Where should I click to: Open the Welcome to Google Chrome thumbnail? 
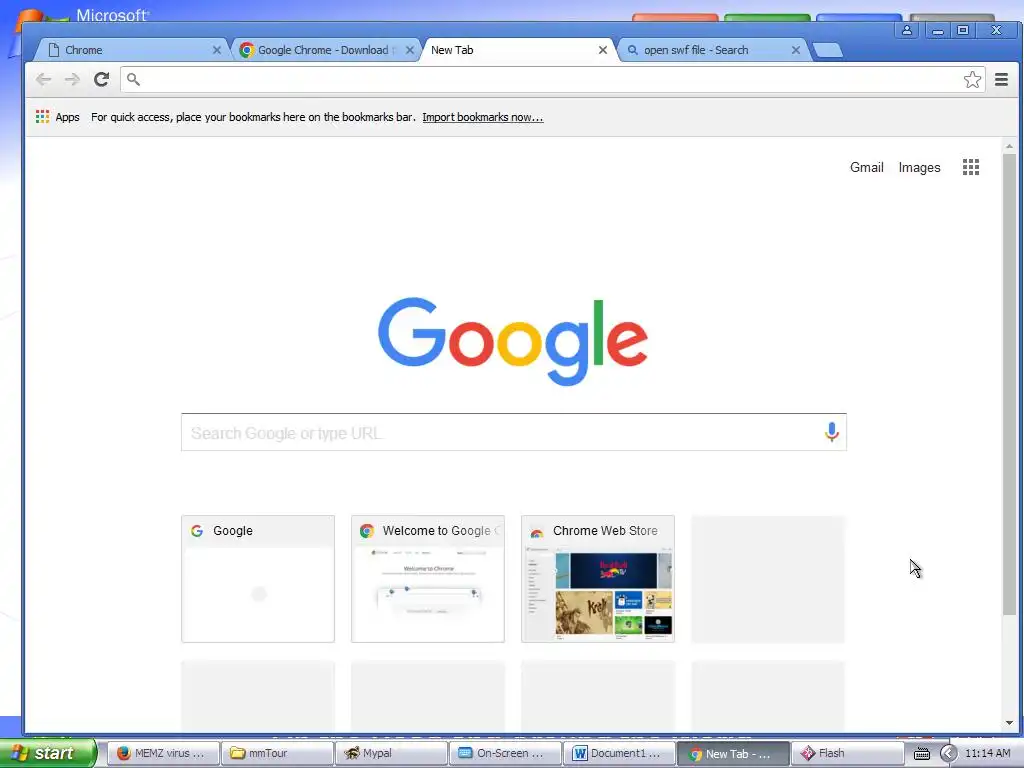(x=428, y=579)
